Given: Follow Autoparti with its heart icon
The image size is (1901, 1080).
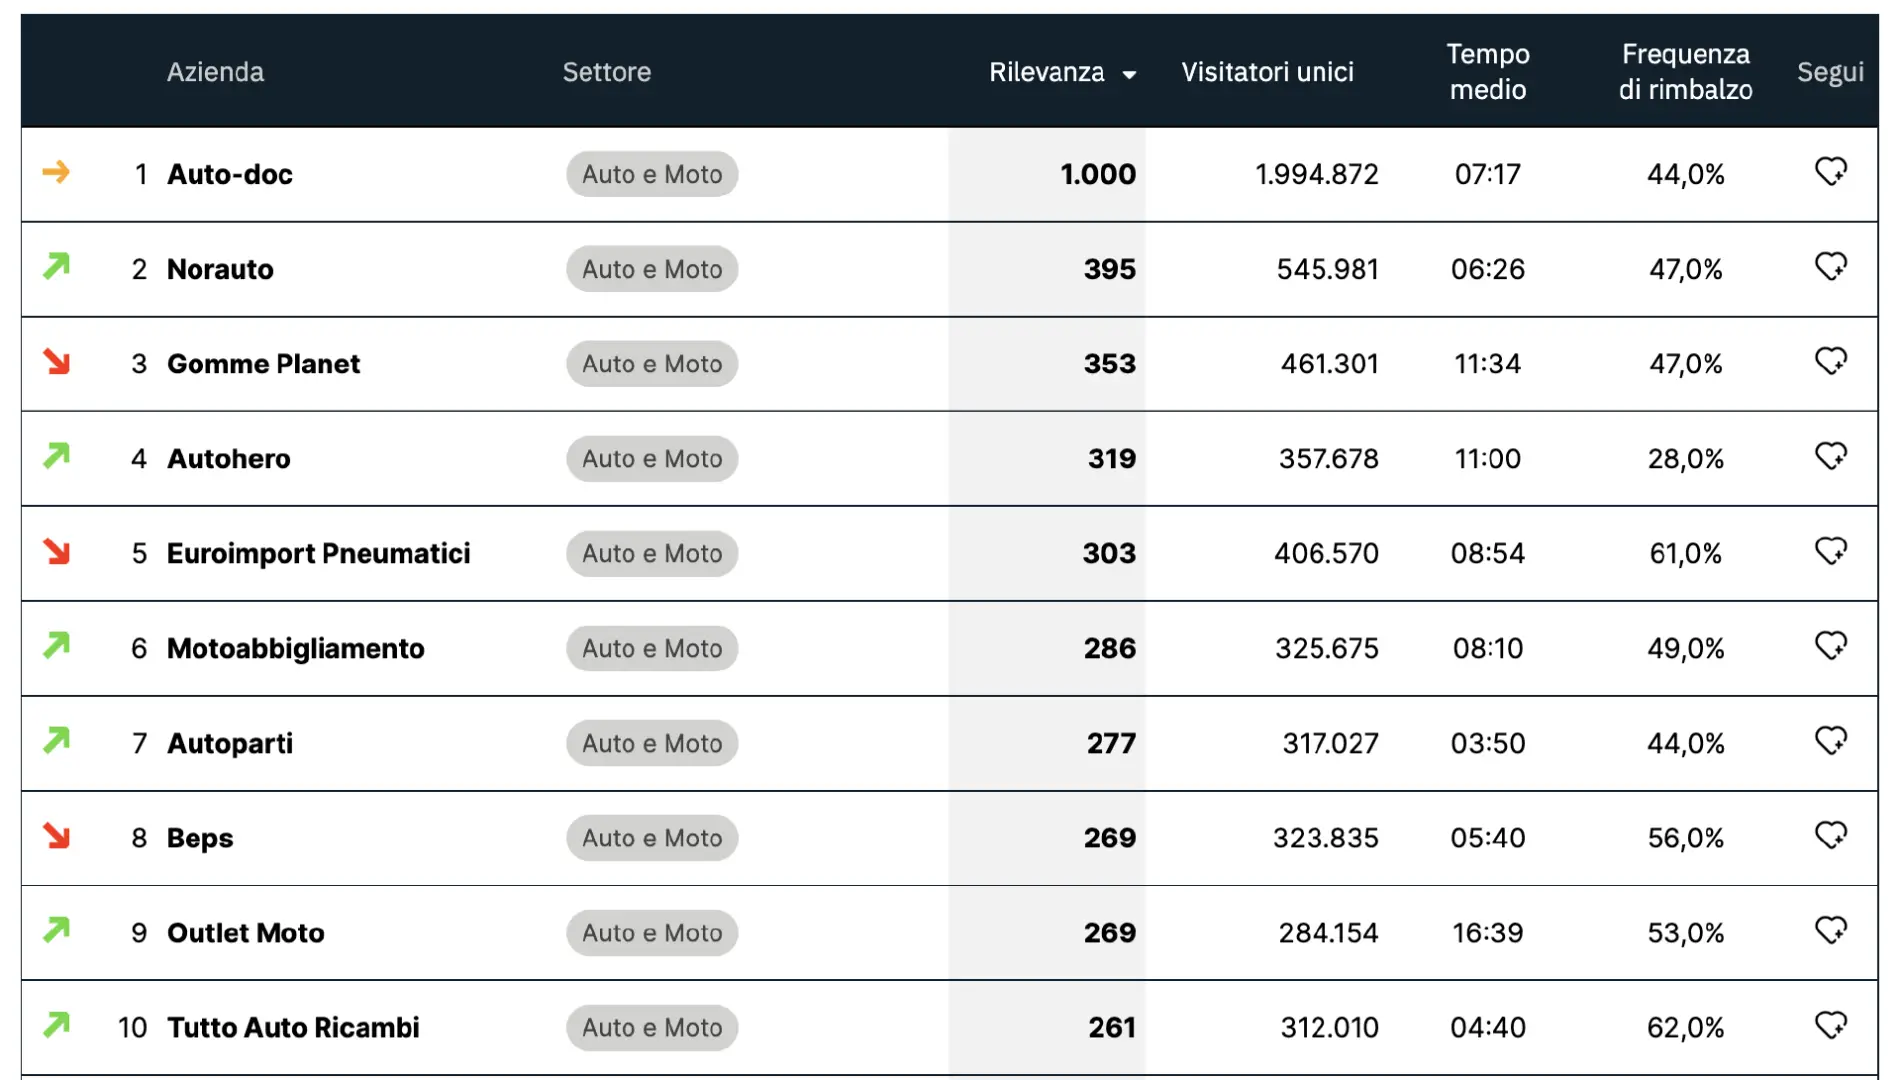Looking at the screenshot, I should pos(1831,741).
